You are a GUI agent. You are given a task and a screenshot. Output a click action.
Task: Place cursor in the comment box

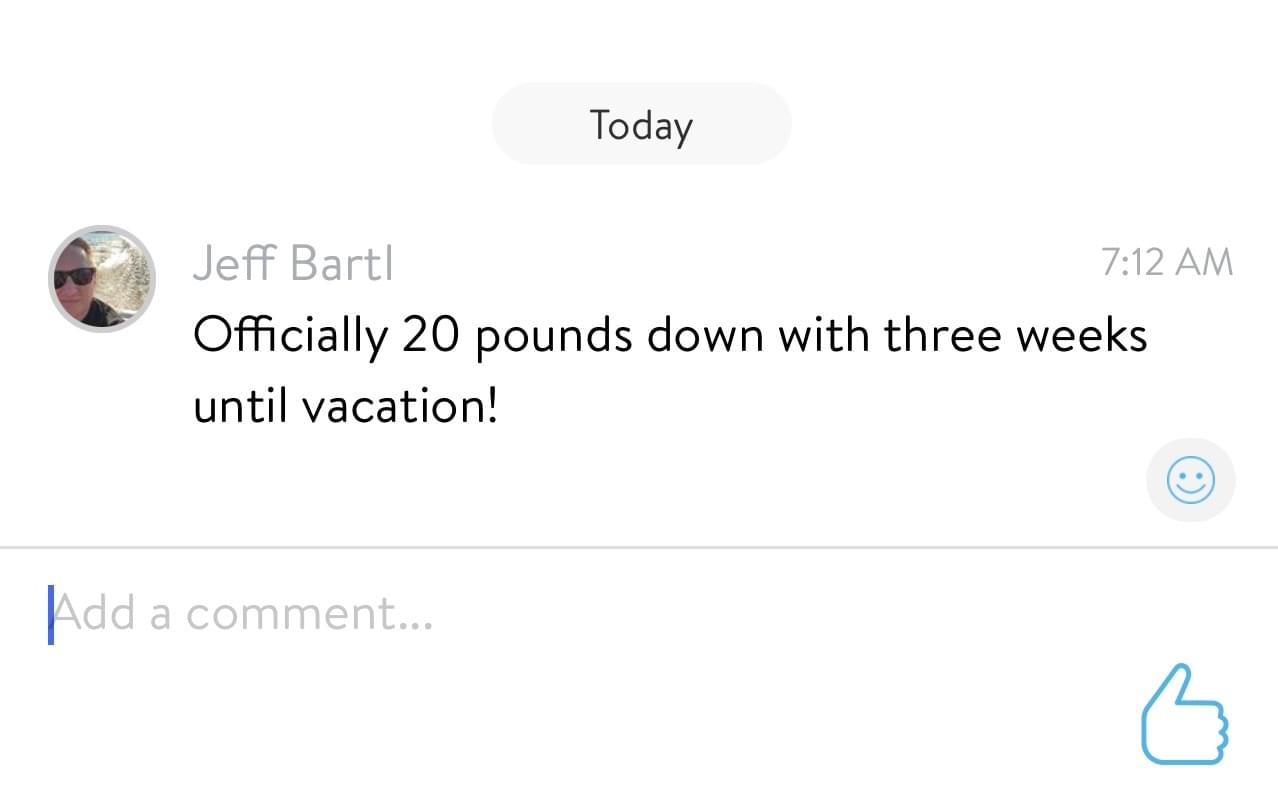point(400,612)
